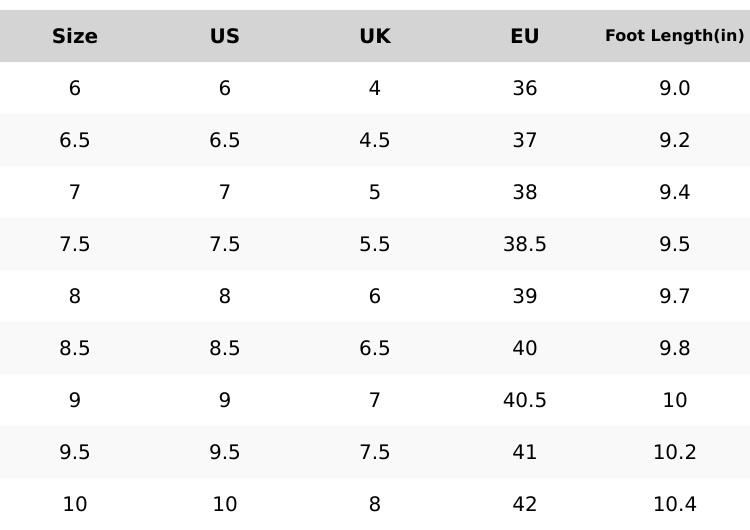
Task: Select the EU 39 cell
Action: coord(525,296)
